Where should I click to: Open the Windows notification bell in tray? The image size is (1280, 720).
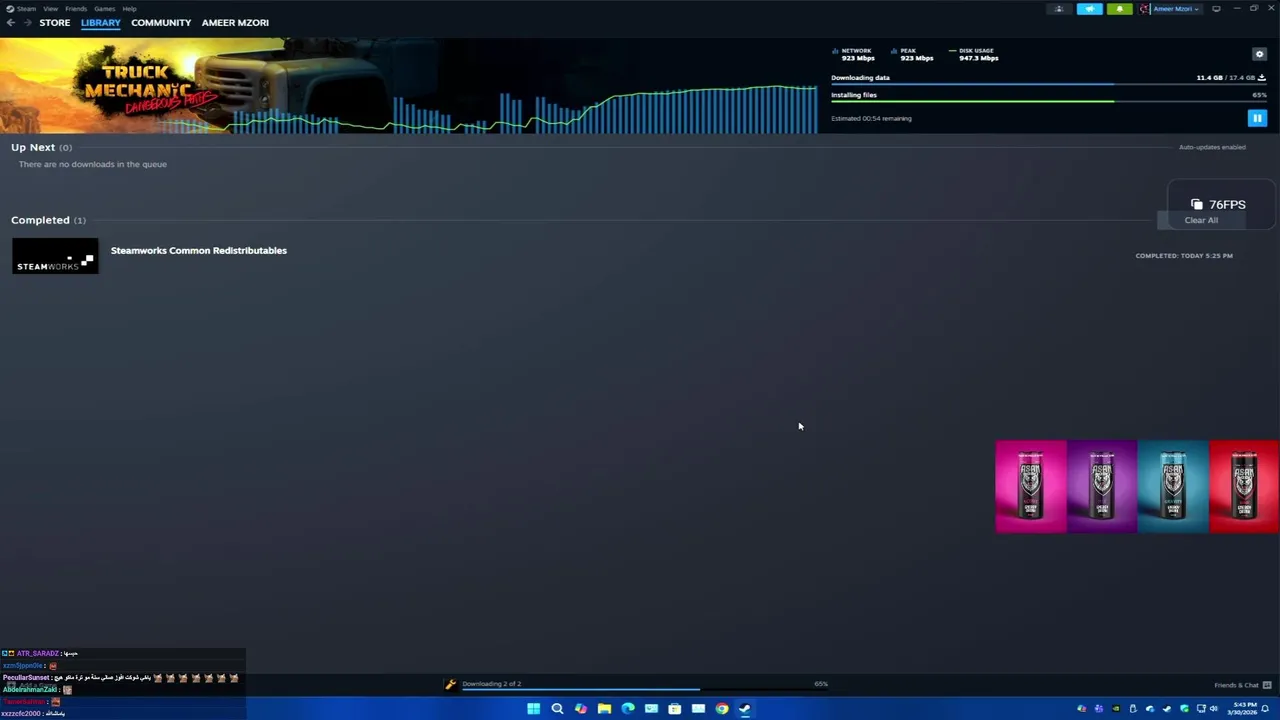point(1266,709)
